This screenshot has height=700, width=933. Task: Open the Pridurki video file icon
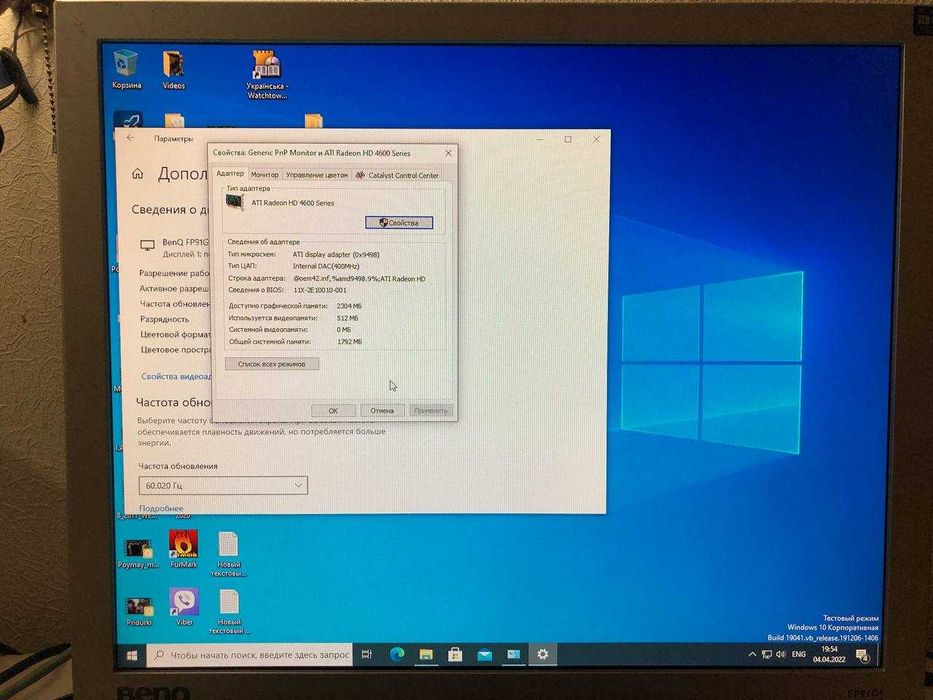(x=139, y=611)
